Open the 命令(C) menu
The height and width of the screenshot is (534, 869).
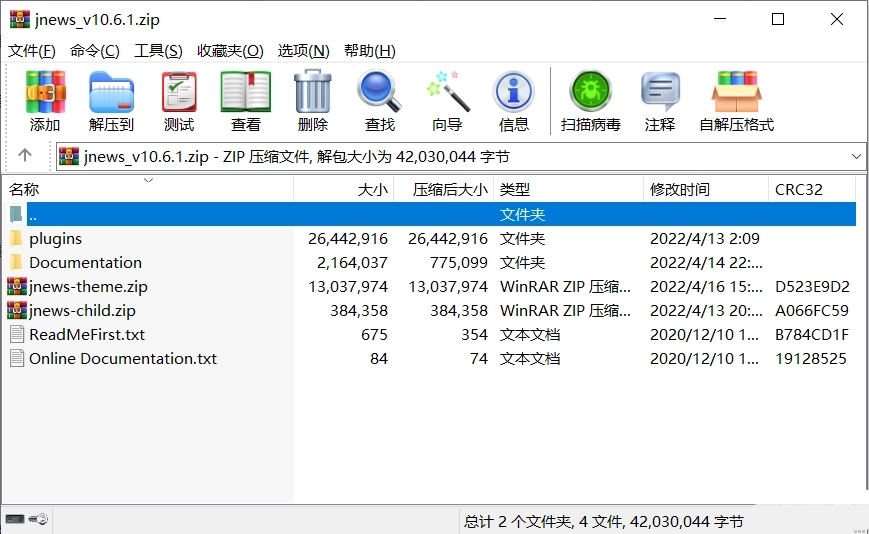[x=95, y=51]
